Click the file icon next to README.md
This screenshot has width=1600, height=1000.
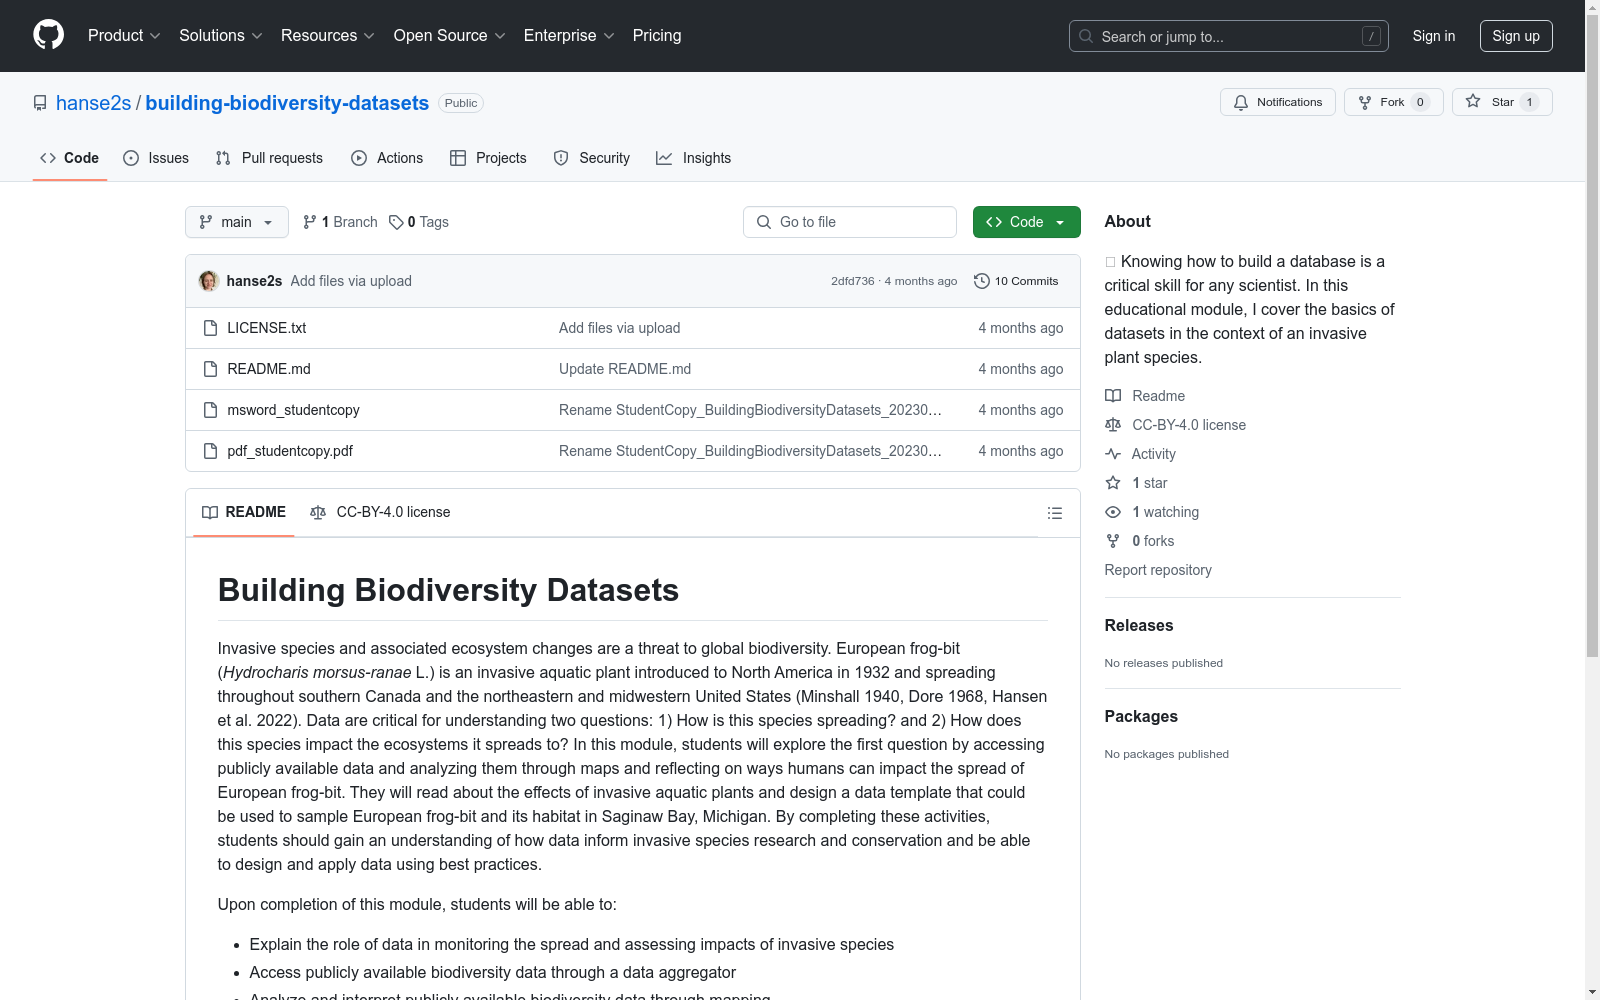click(210, 369)
